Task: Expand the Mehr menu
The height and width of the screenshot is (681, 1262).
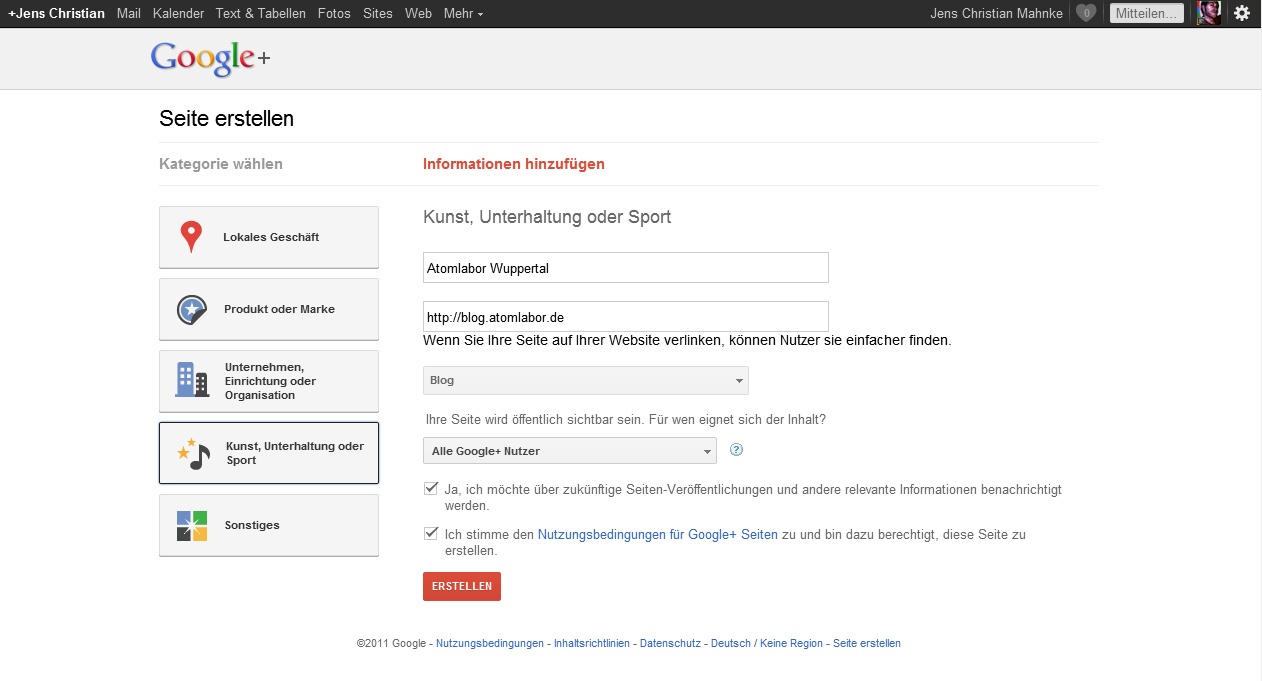Action: [x=463, y=13]
